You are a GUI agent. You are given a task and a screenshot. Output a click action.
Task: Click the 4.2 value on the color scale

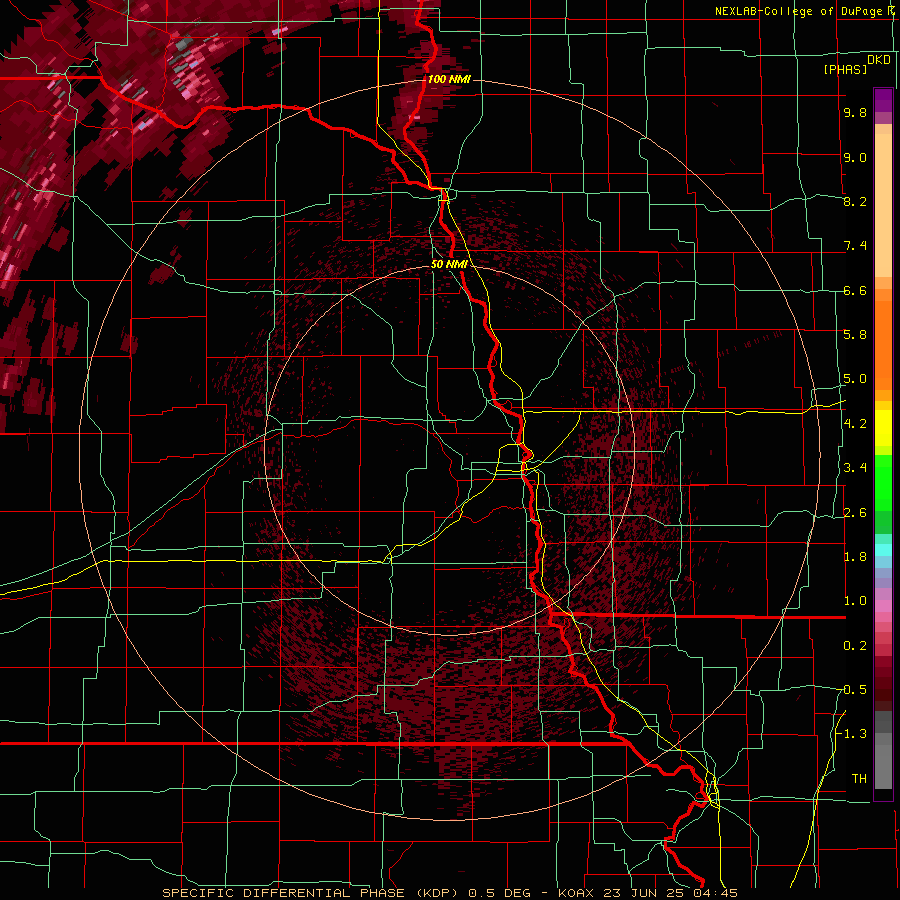coord(855,424)
